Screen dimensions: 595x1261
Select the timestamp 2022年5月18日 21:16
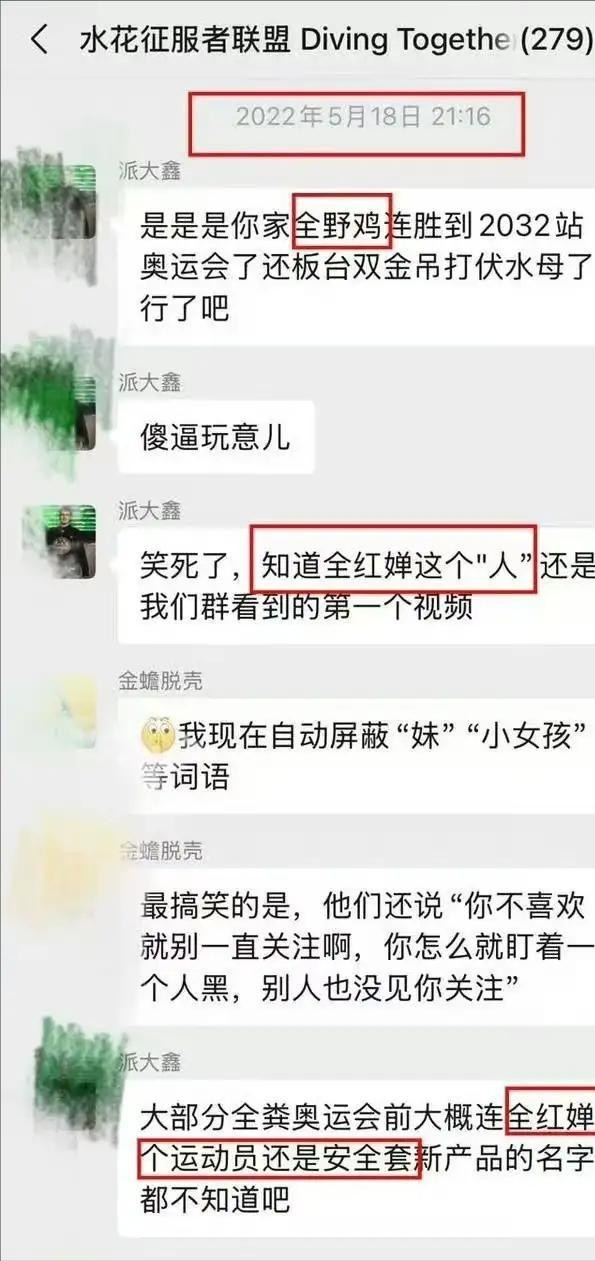click(x=363, y=117)
